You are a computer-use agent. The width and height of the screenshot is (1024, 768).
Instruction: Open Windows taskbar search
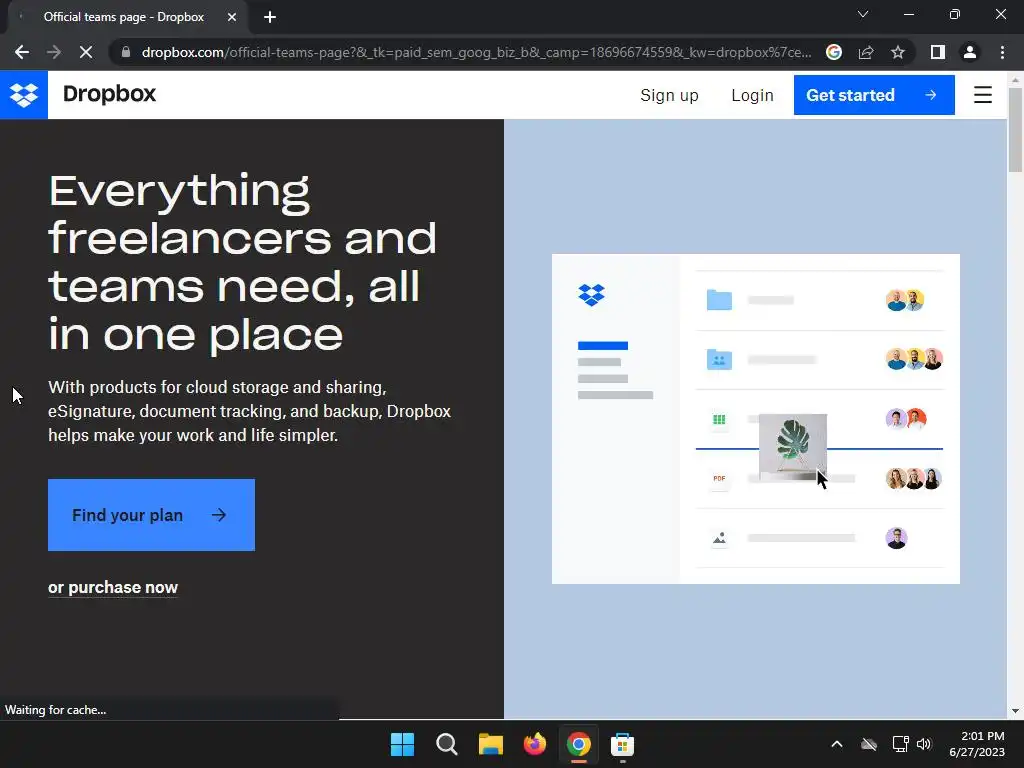tap(447, 744)
